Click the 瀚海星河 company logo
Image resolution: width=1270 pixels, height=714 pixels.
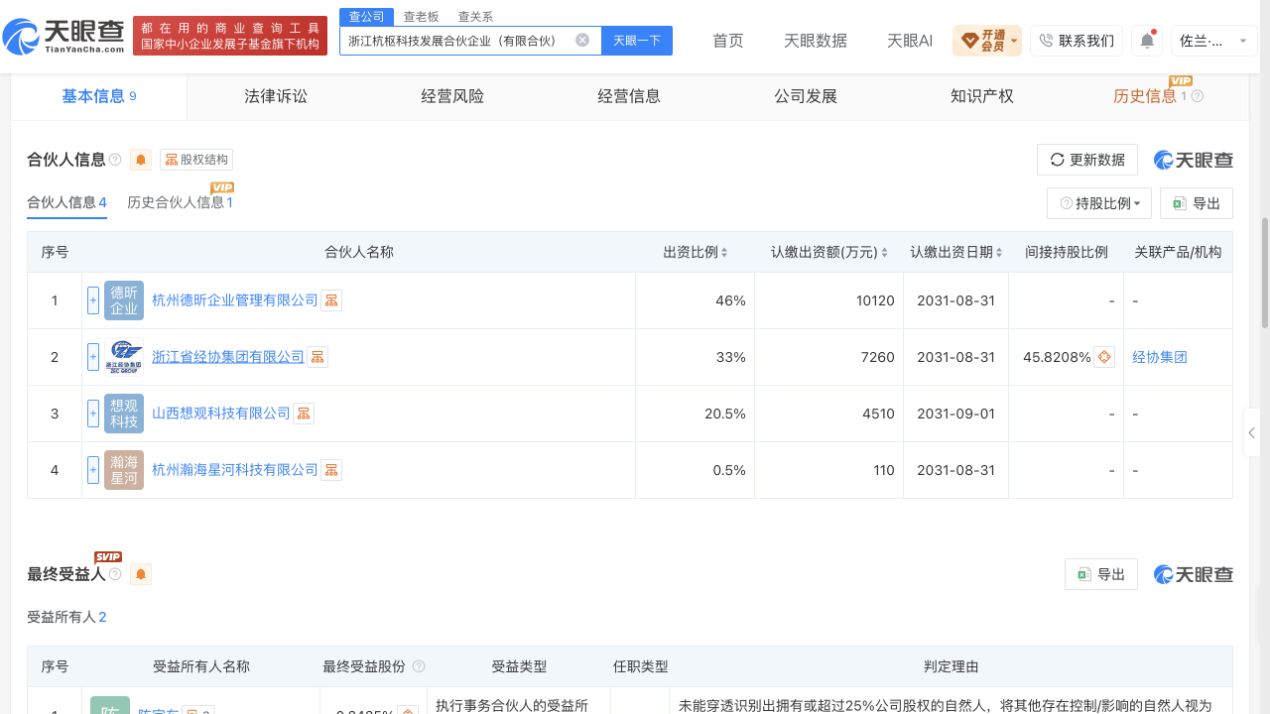click(124, 470)
